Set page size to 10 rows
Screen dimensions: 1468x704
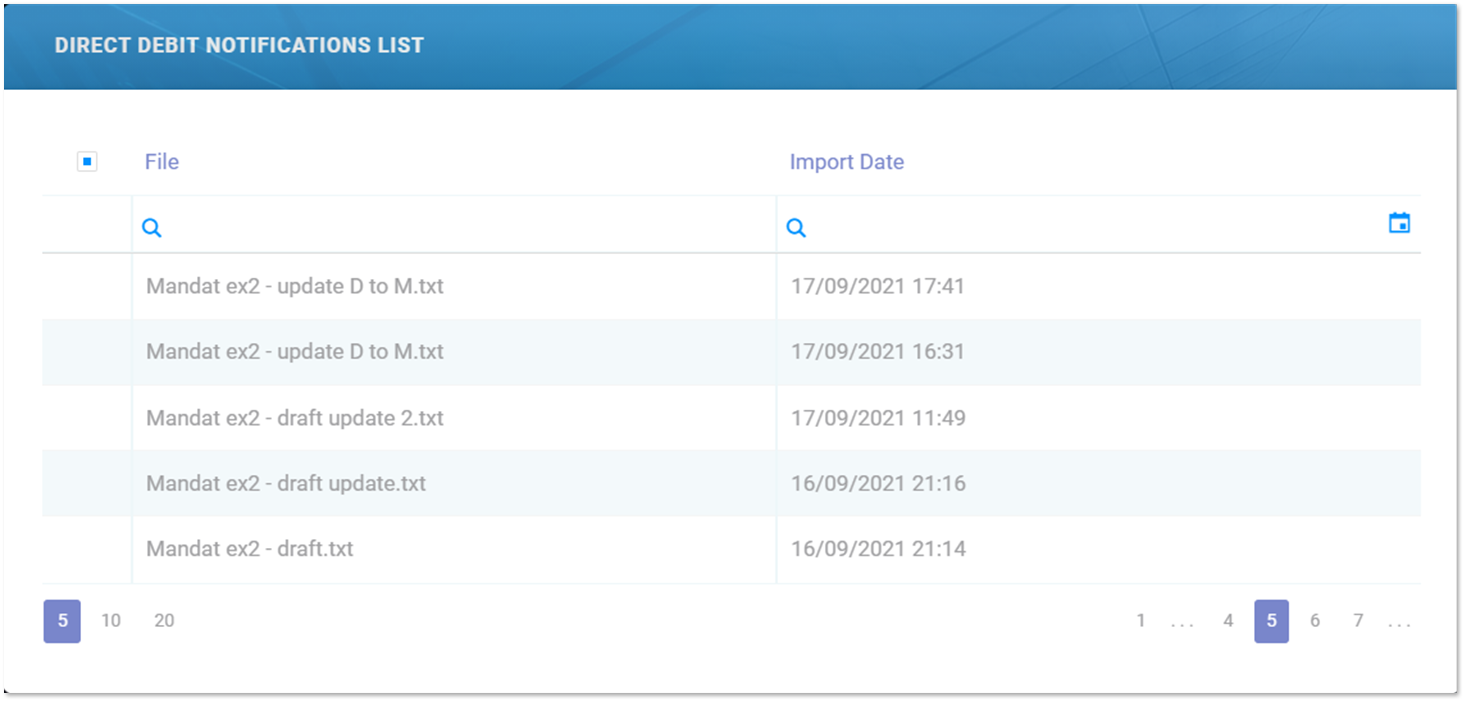coord(111,621)
